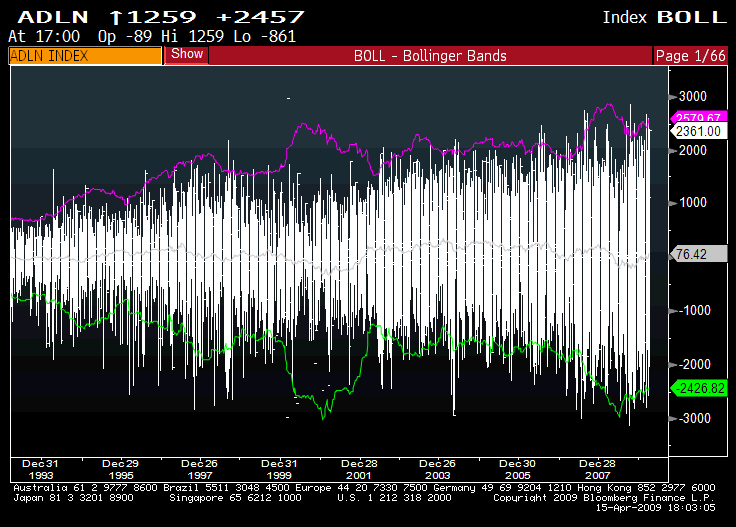Viewport: 736px width, 527px height.
Task: Click the Dec30 2005 date label
Action: coord(517,469)
